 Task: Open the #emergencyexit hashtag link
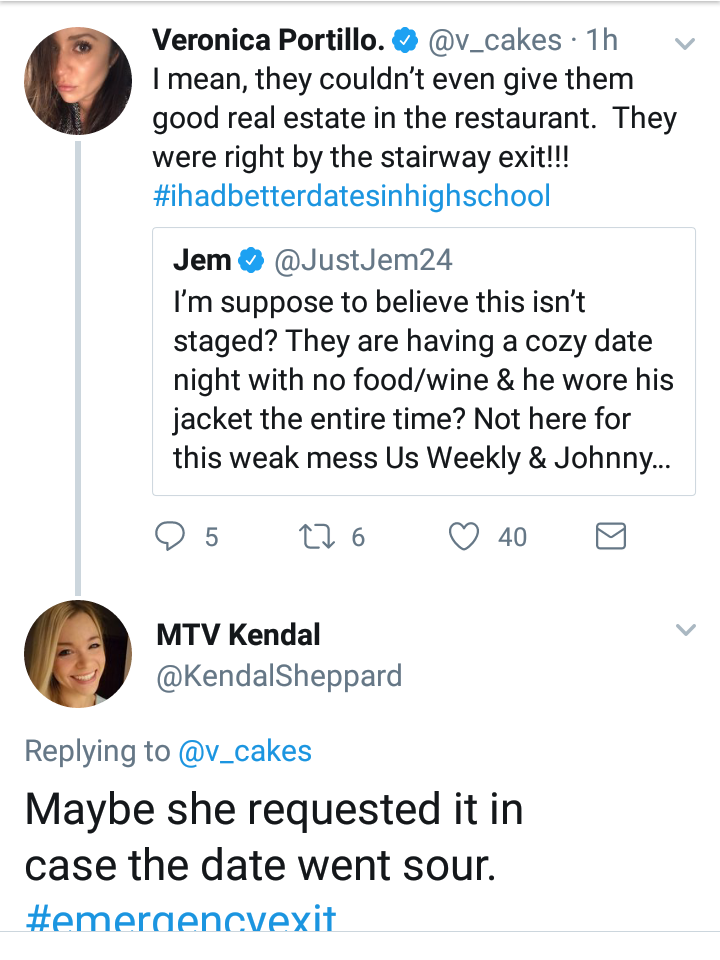(x=181, y=918)
